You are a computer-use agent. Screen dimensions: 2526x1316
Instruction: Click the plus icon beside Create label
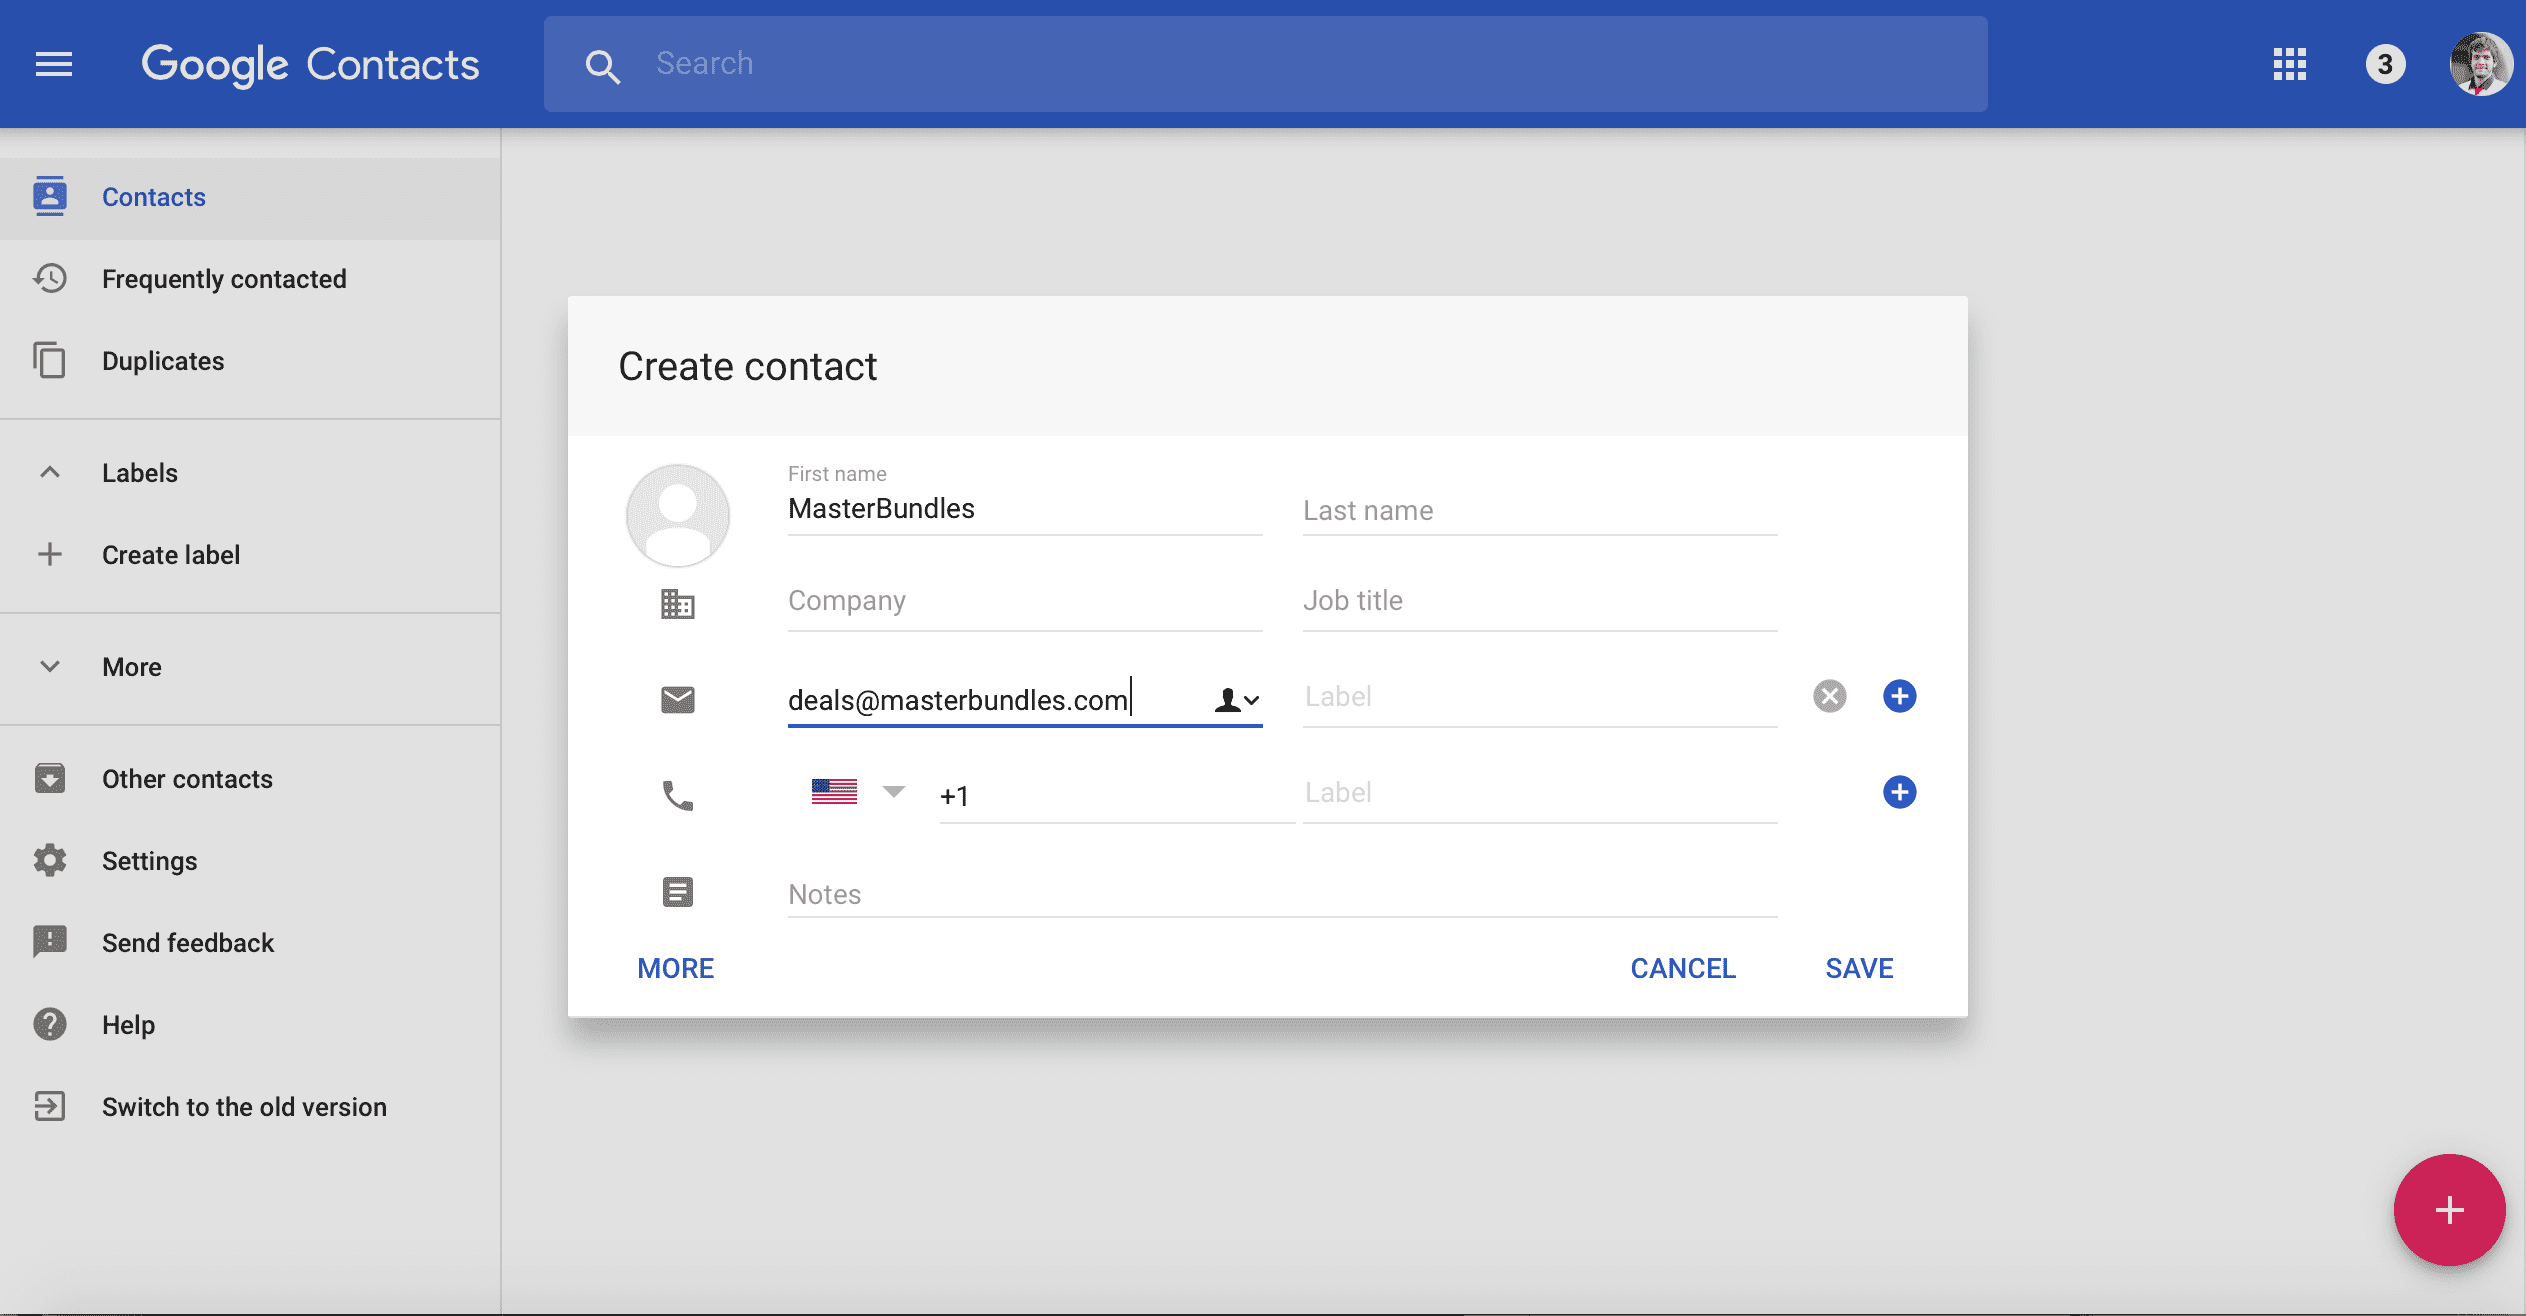50,554
